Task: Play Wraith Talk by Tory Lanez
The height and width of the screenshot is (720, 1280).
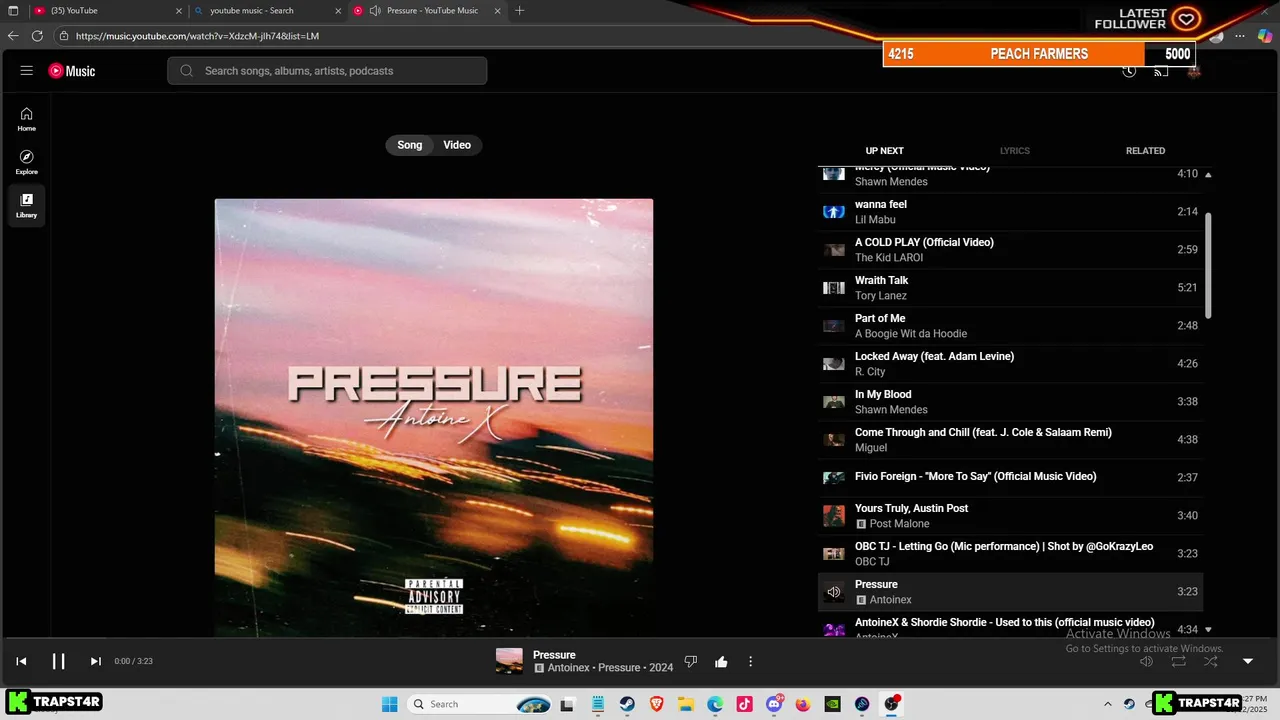Action: (1011, 288)
